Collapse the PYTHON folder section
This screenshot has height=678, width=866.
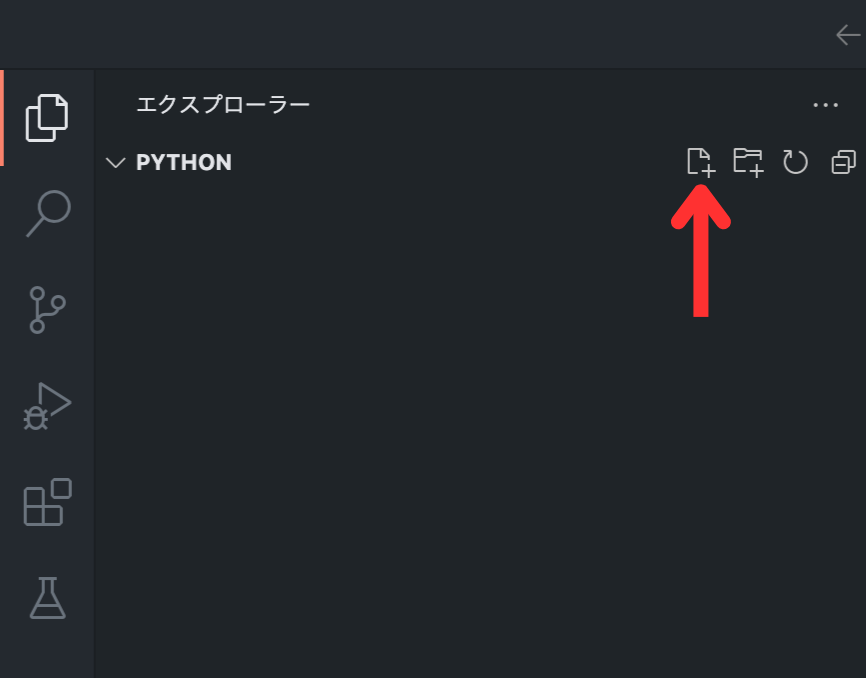116,162
